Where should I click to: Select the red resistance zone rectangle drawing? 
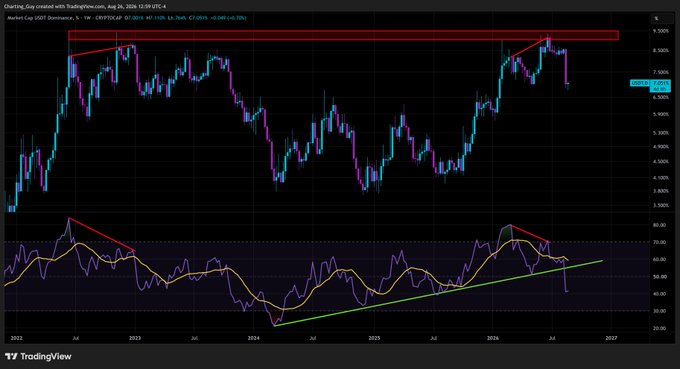343,35
